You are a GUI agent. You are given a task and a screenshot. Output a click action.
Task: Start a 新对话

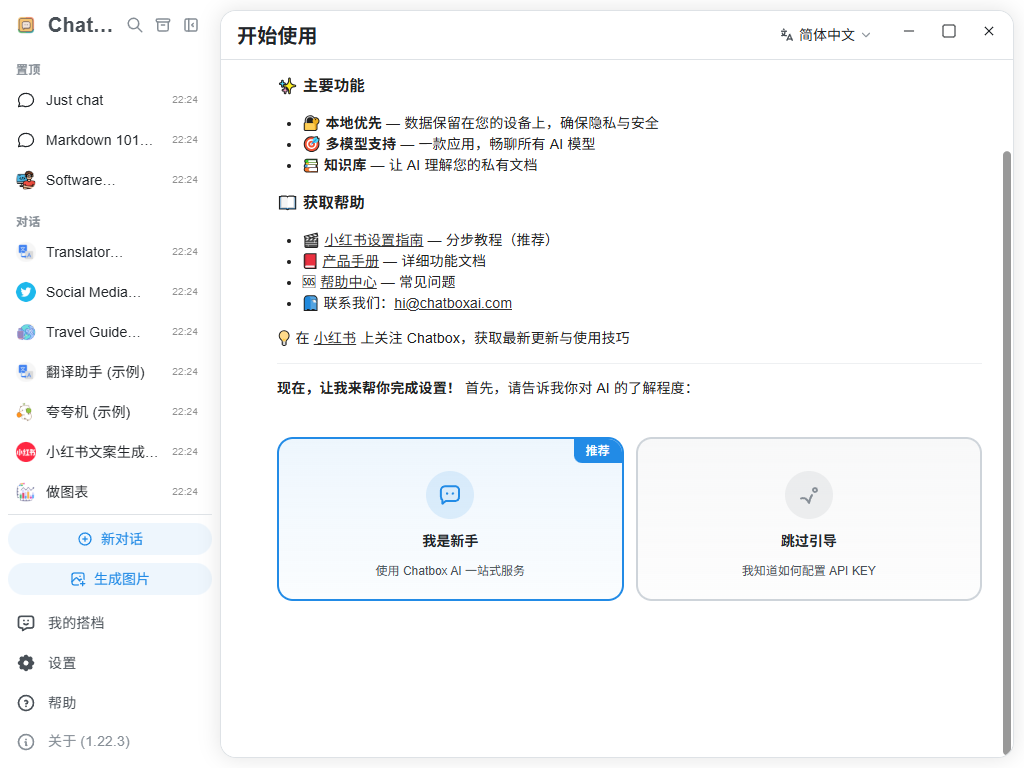(110, 539)
